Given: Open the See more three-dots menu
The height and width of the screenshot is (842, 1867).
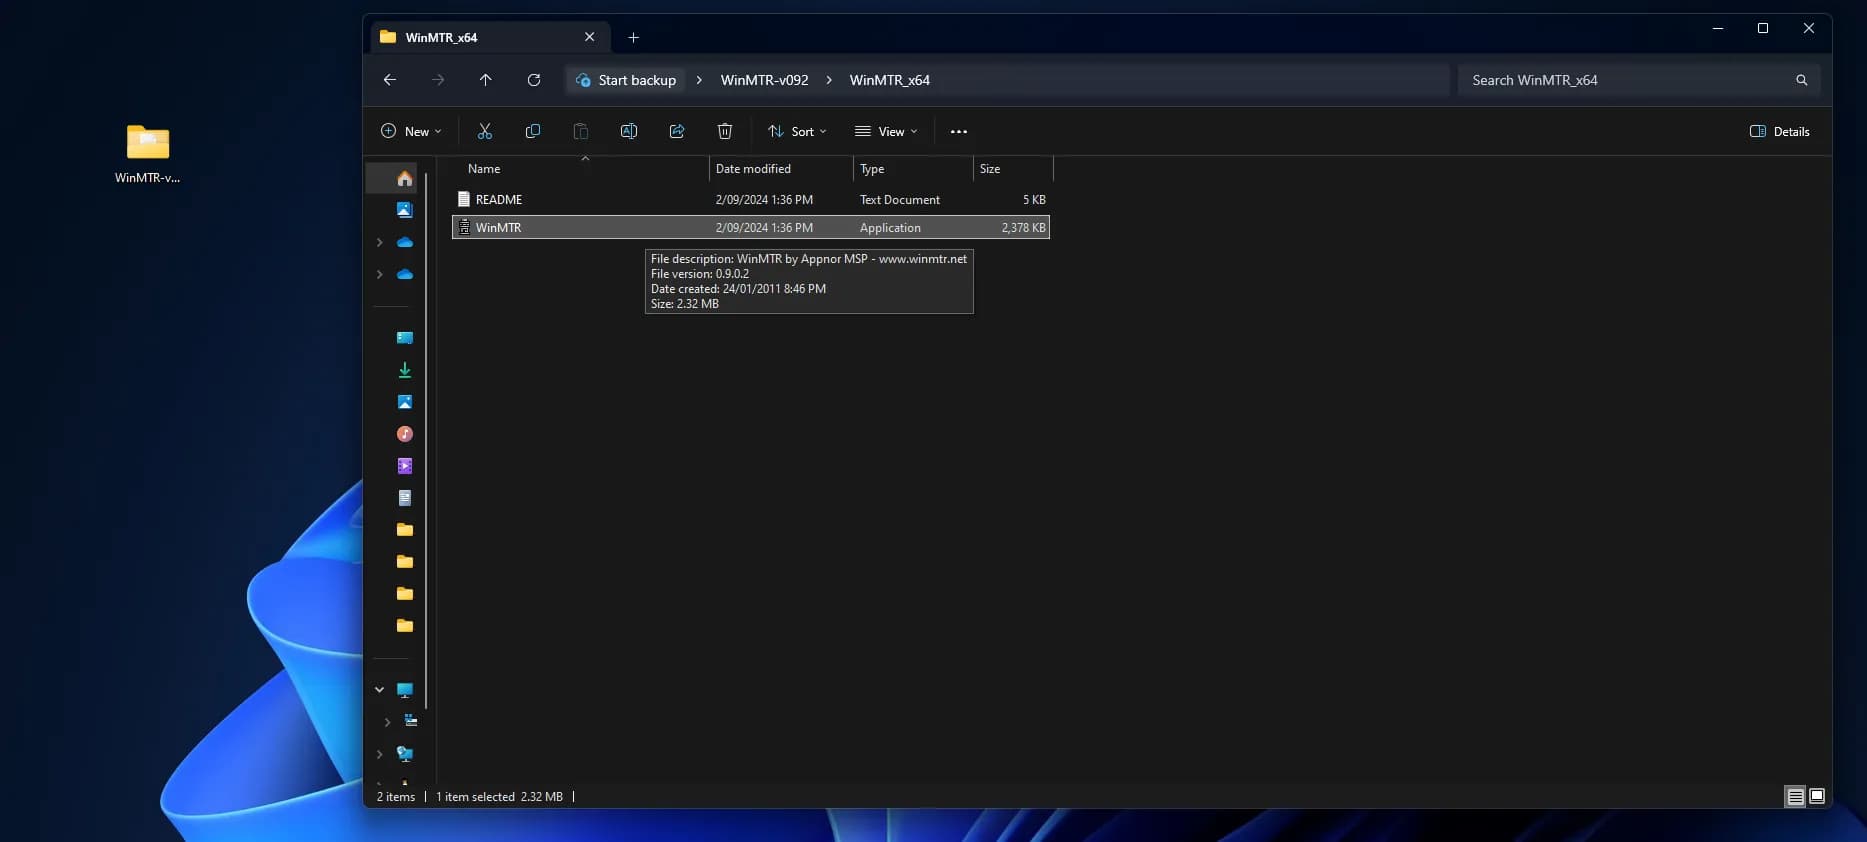Looking at the screenshot, I should click(959, 131).
